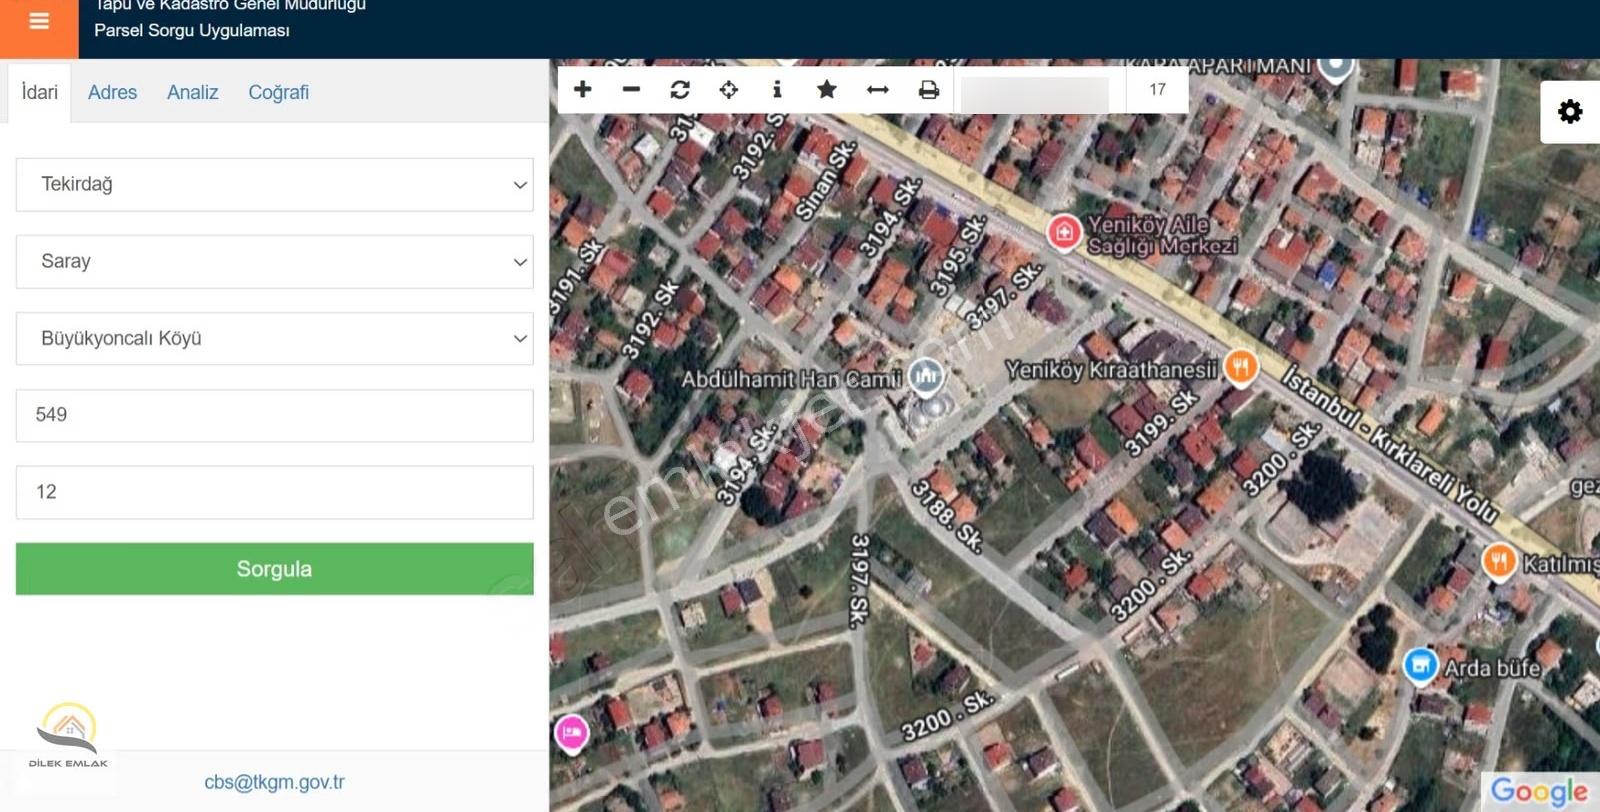Open the Analiz tab
Image resolution: width=1600 pixels, height=812 pixels.
point(192,92)
